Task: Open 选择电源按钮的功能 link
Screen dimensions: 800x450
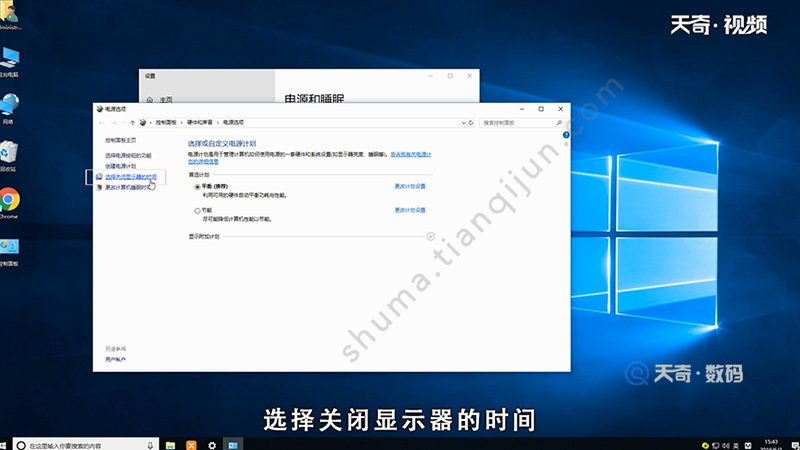Action: pyautogui.click(x=128, y=156)
